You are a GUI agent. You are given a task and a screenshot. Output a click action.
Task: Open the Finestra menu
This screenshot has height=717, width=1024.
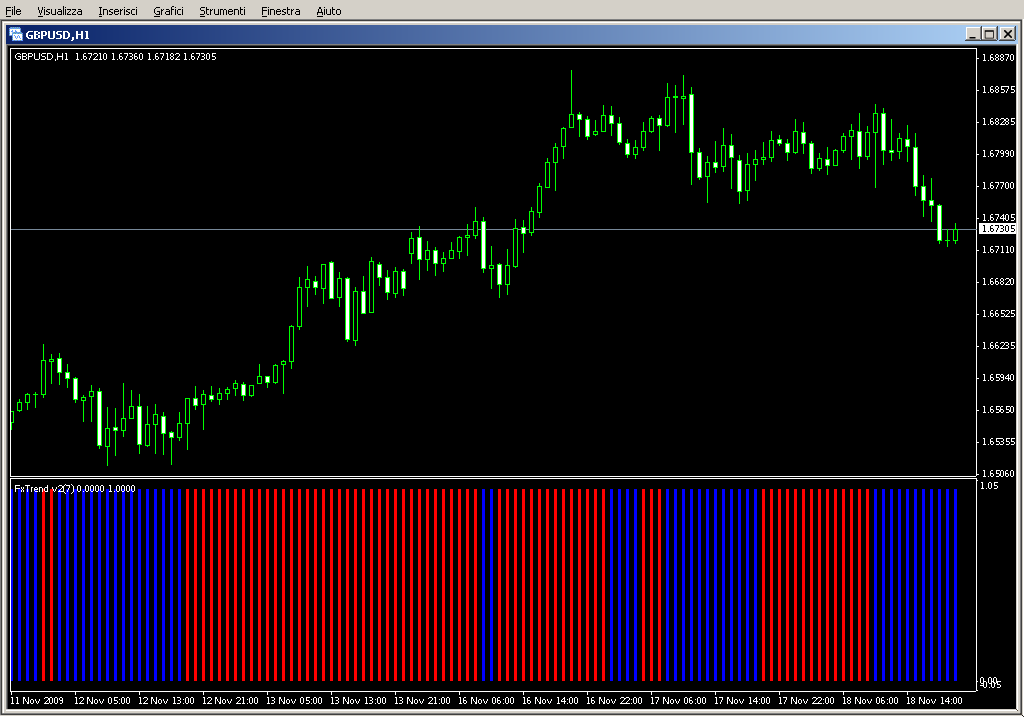(x=280, y=11)
